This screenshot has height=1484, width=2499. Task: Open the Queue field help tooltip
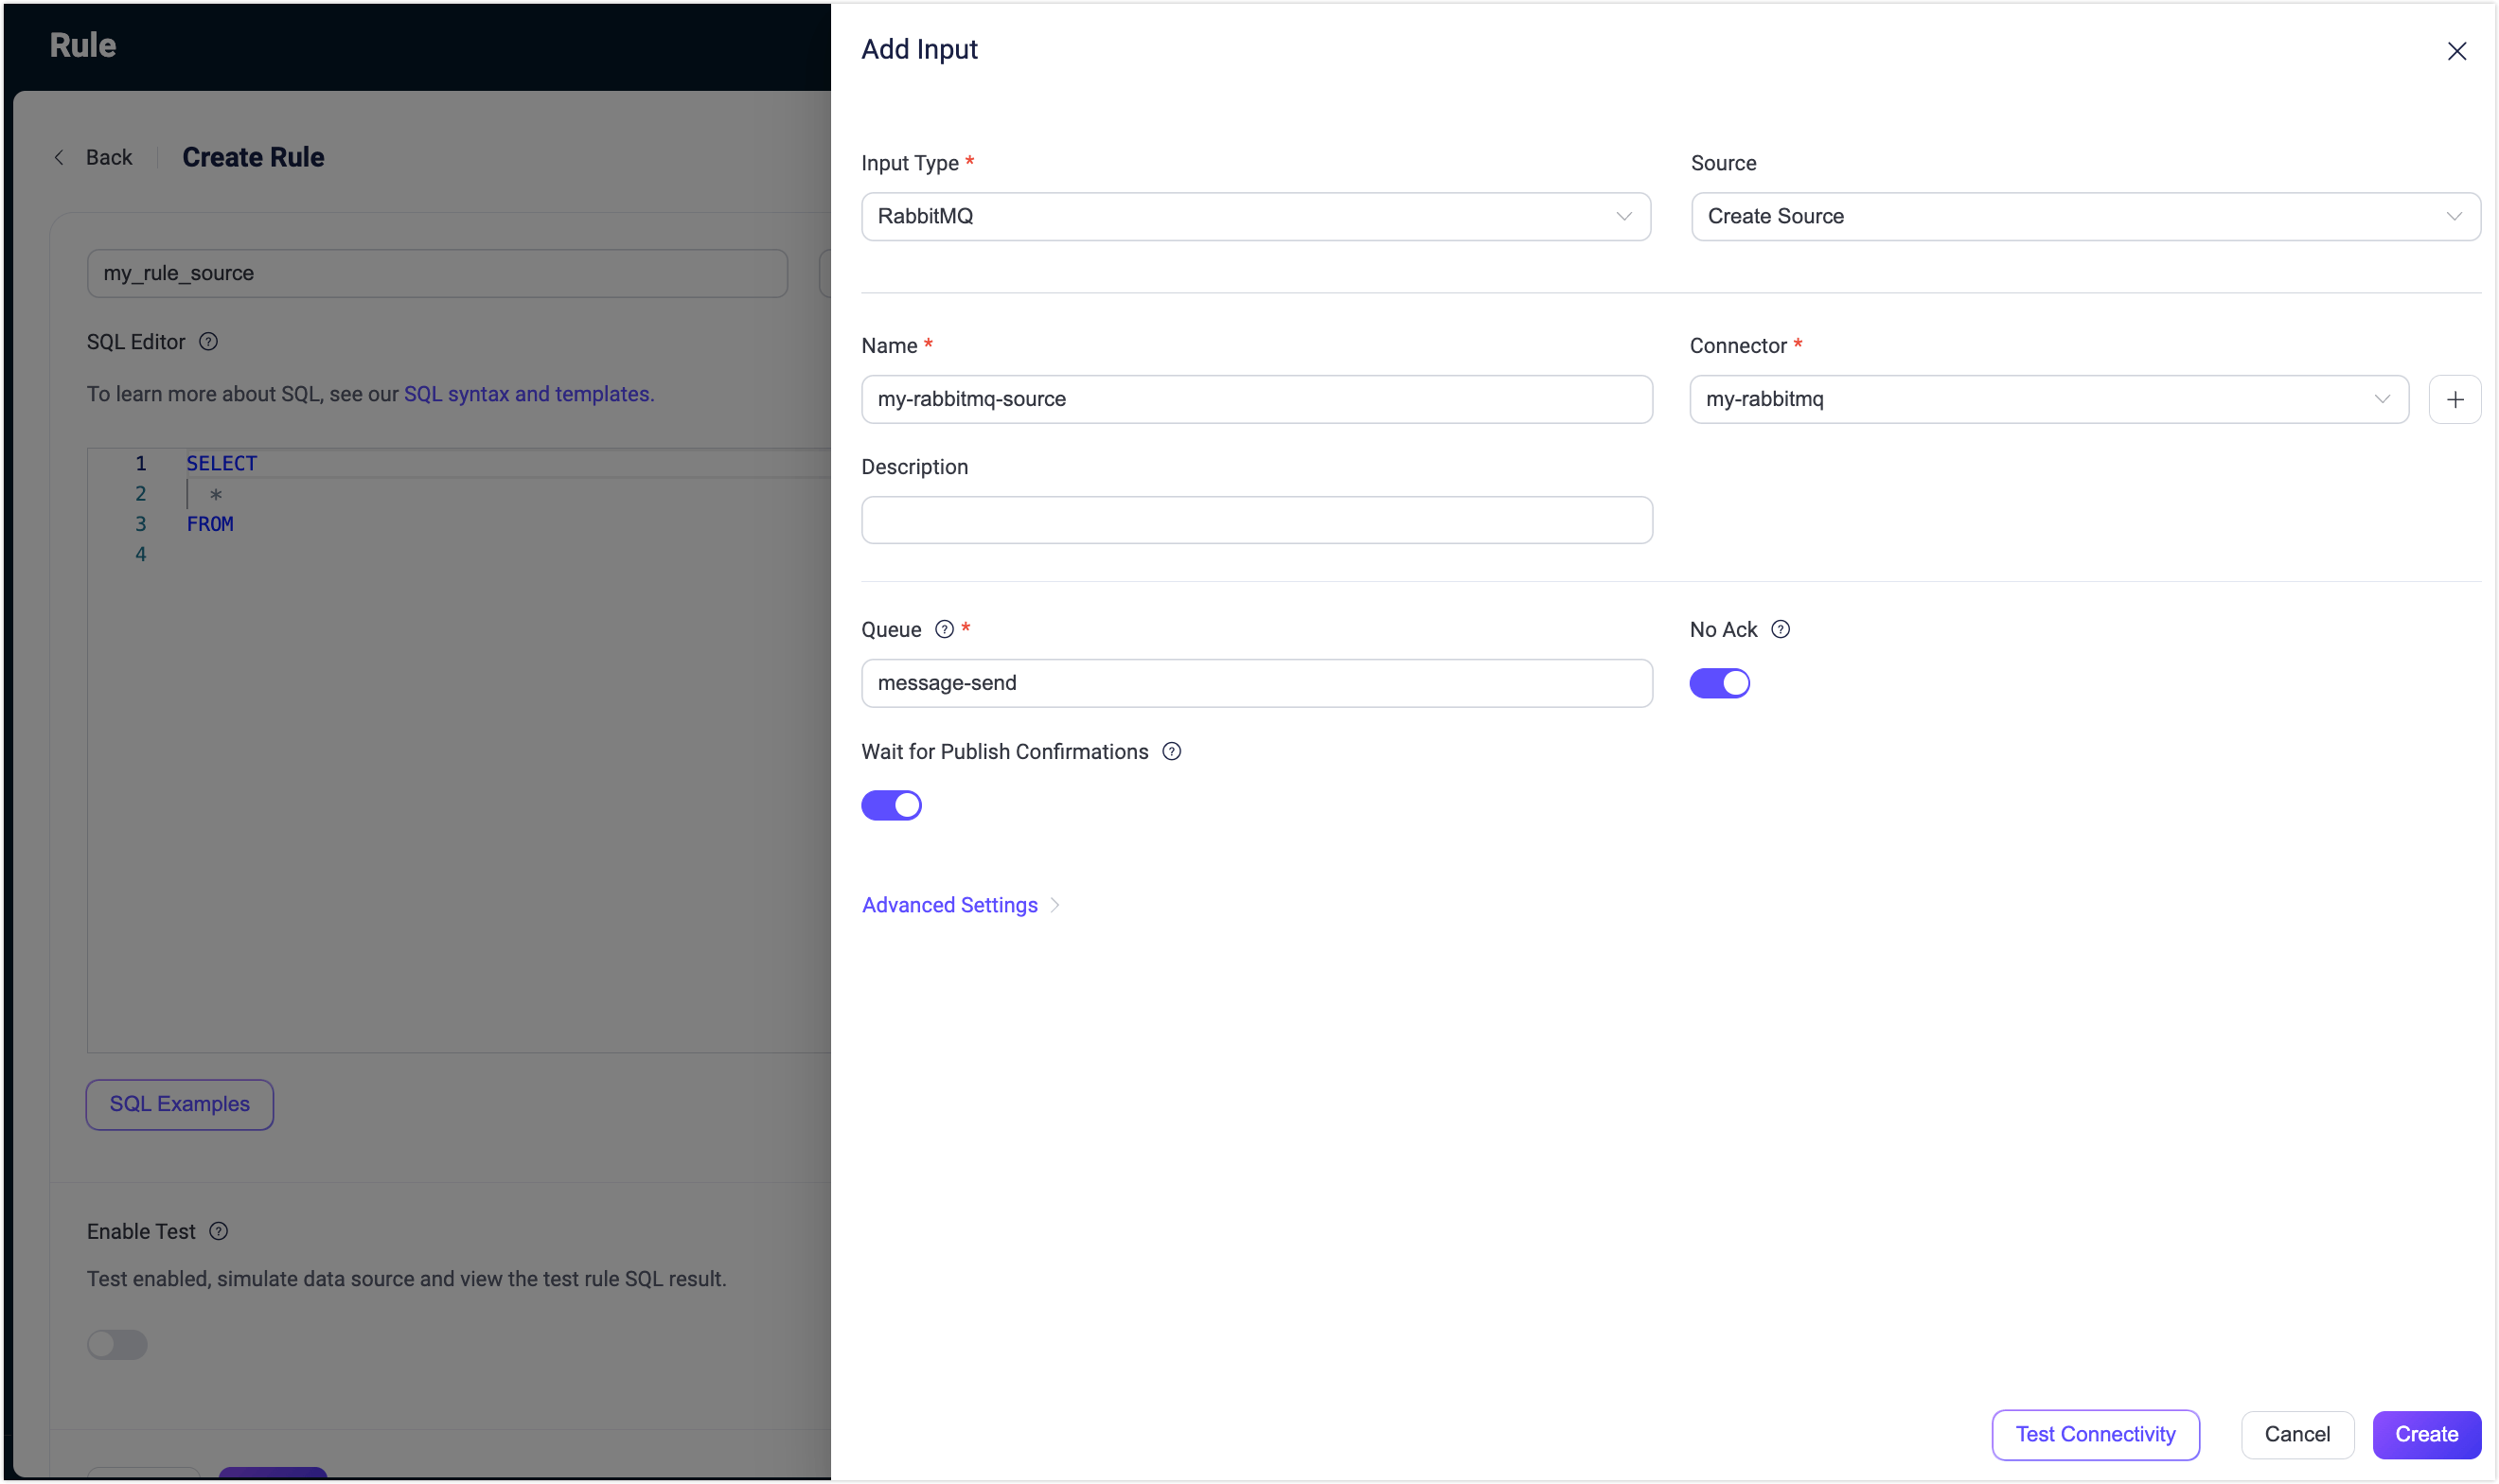coord(944,629)
